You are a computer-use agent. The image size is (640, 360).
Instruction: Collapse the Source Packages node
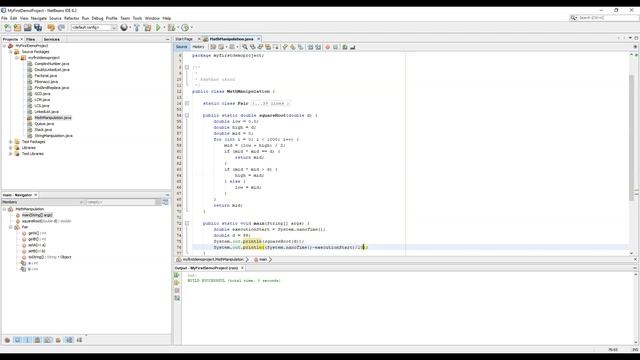click(x=11, y=52)
